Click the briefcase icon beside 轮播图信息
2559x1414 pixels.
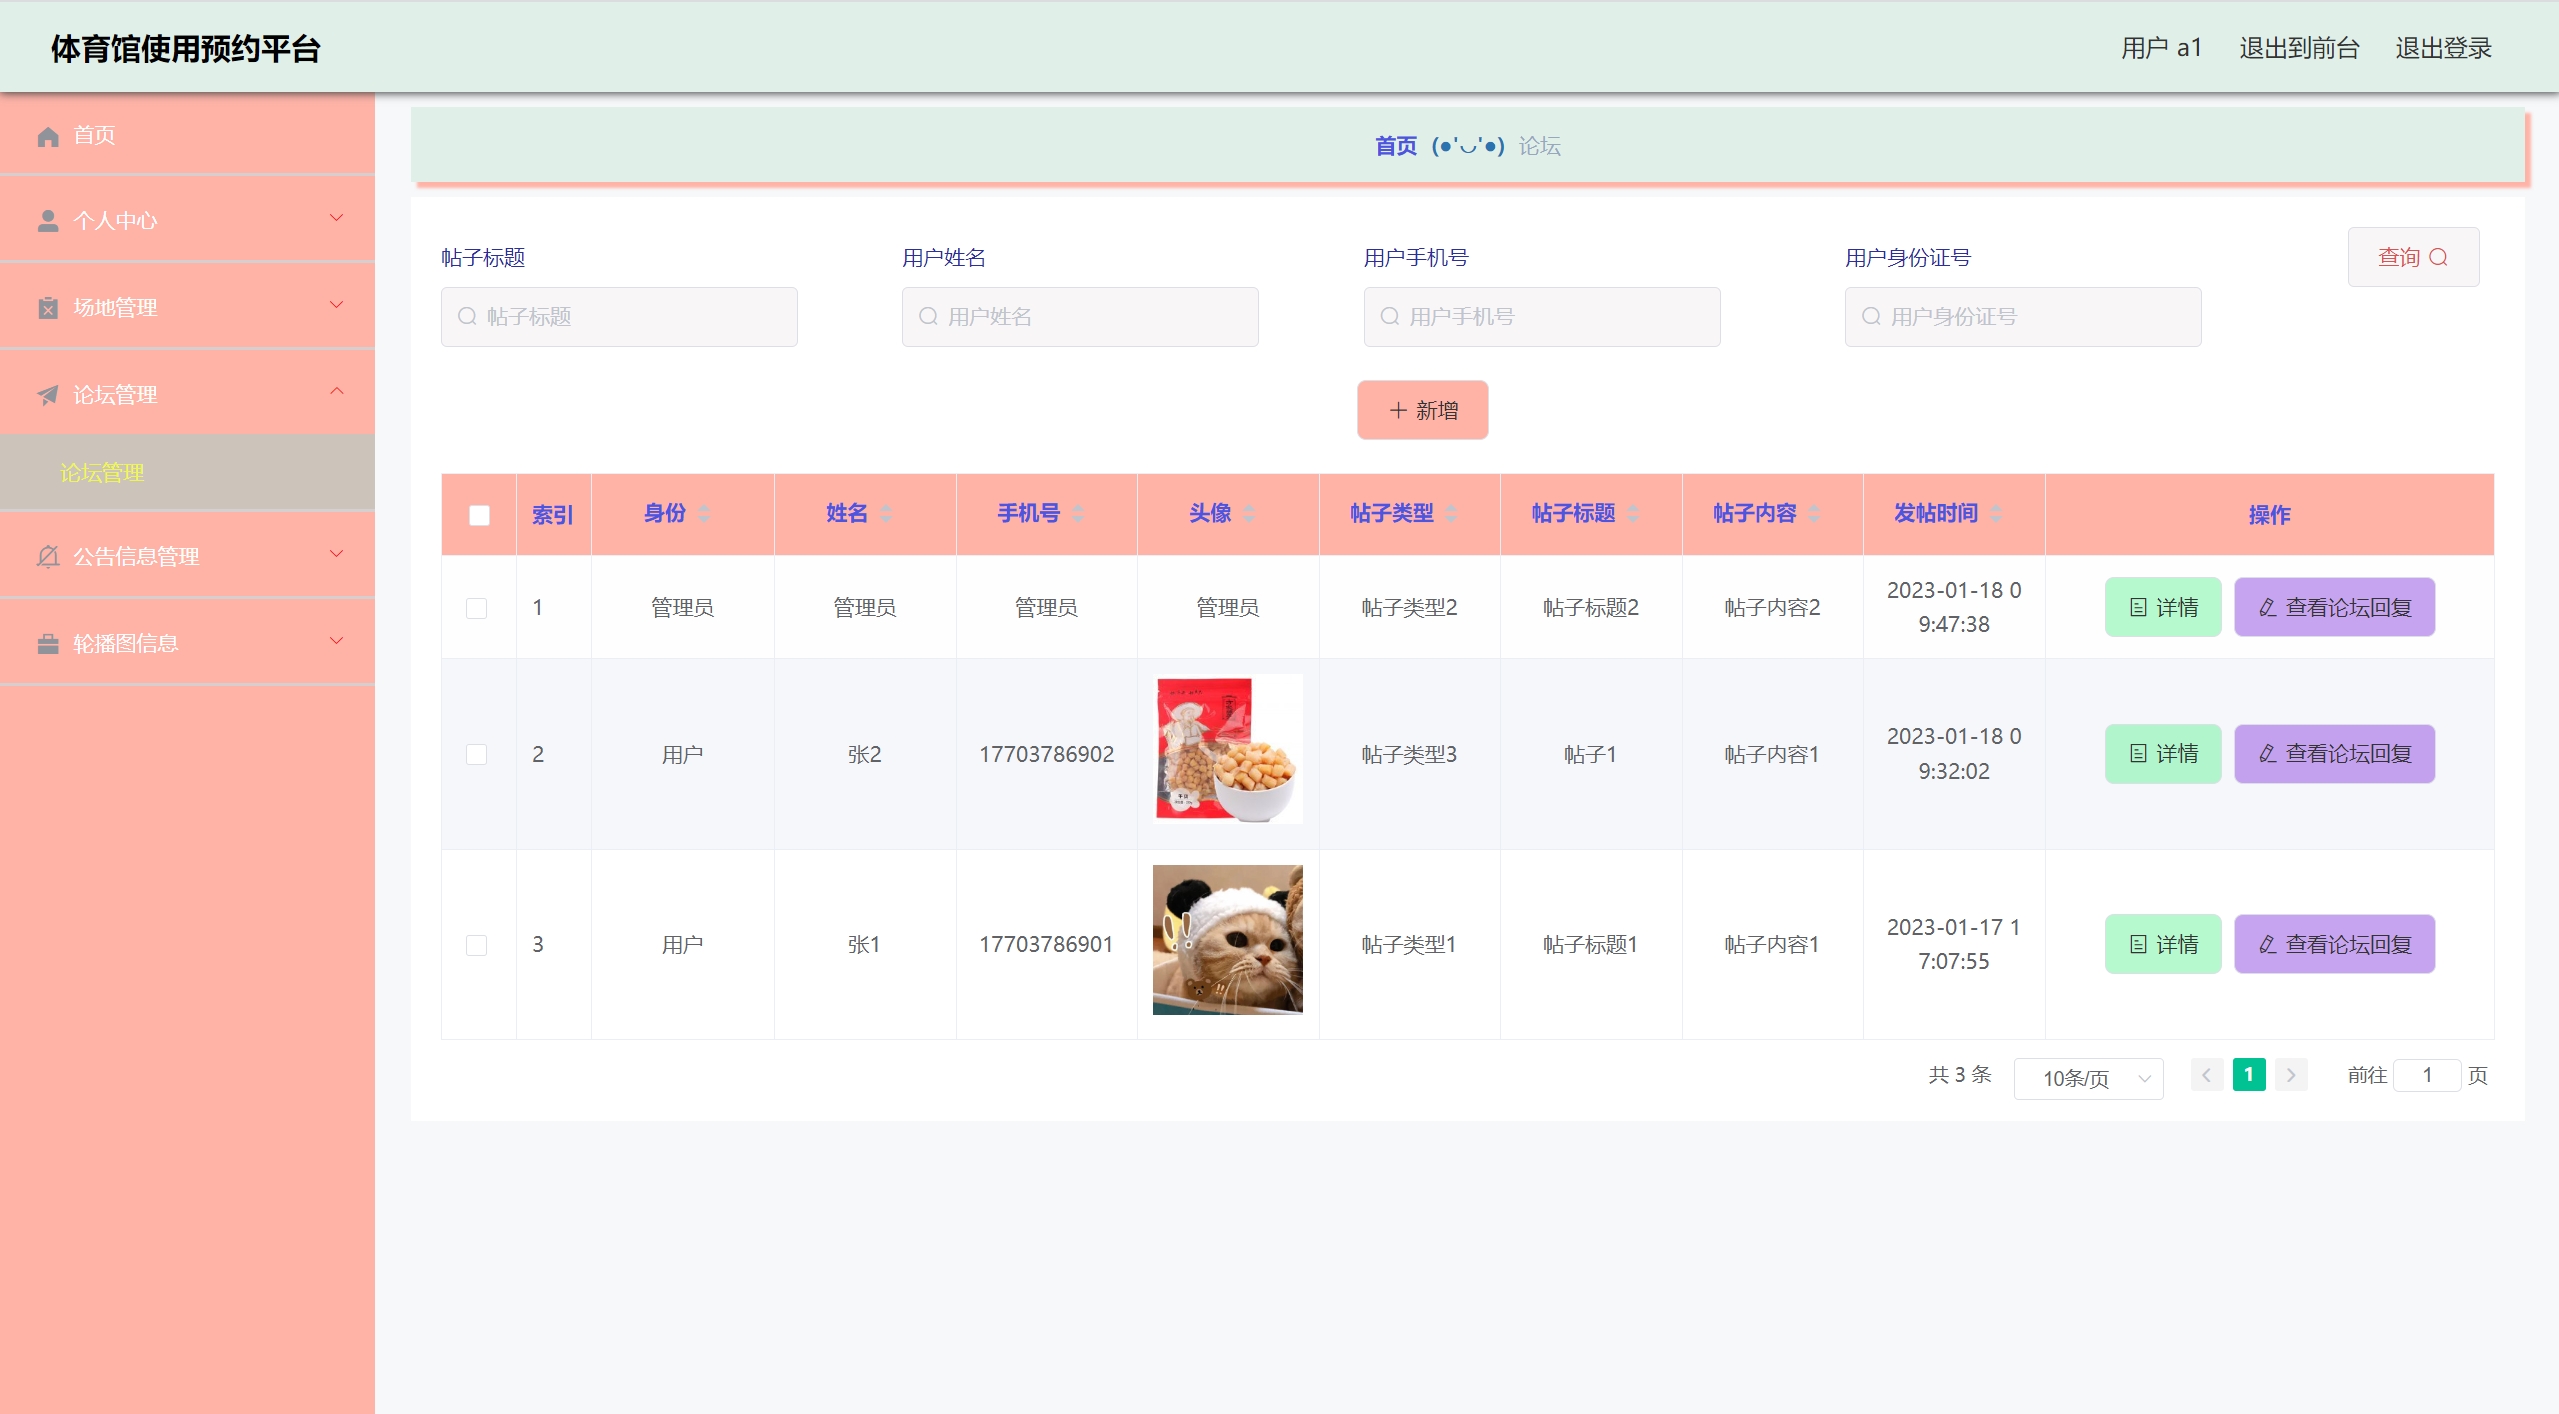pyautogui.click(x=48, y=644)
